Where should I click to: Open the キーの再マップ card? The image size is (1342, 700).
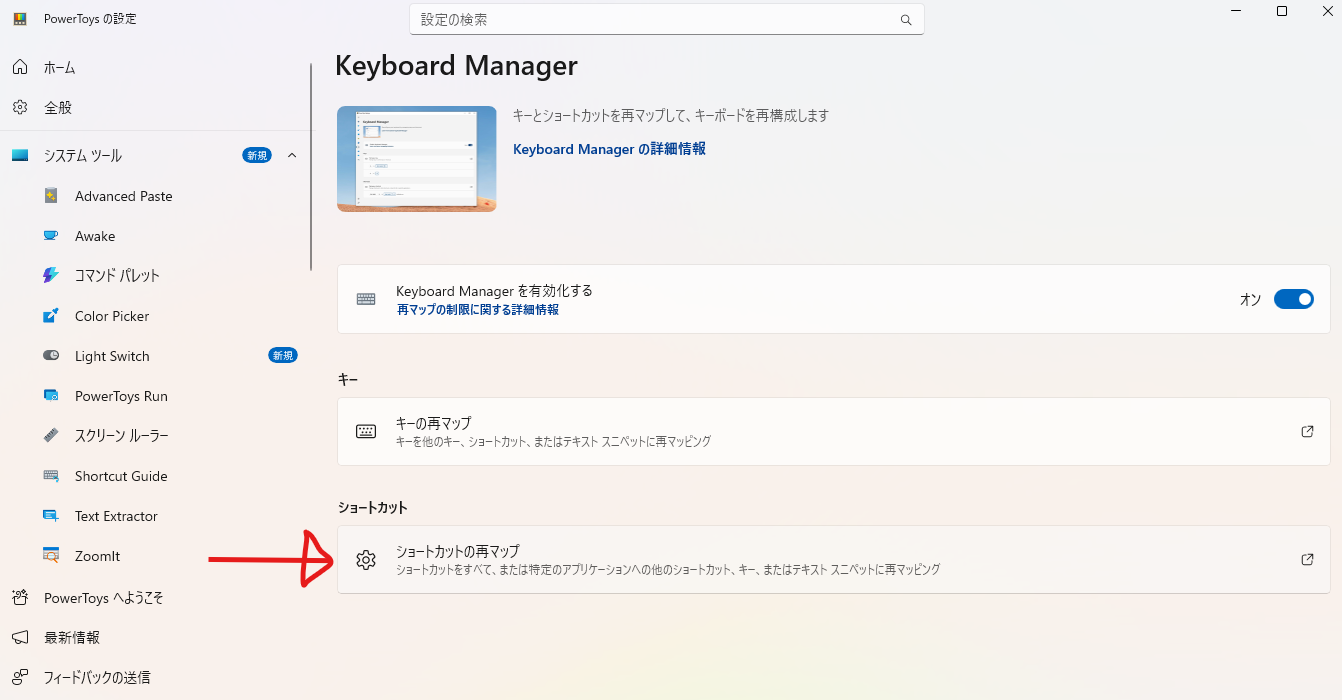click(834, 431)
